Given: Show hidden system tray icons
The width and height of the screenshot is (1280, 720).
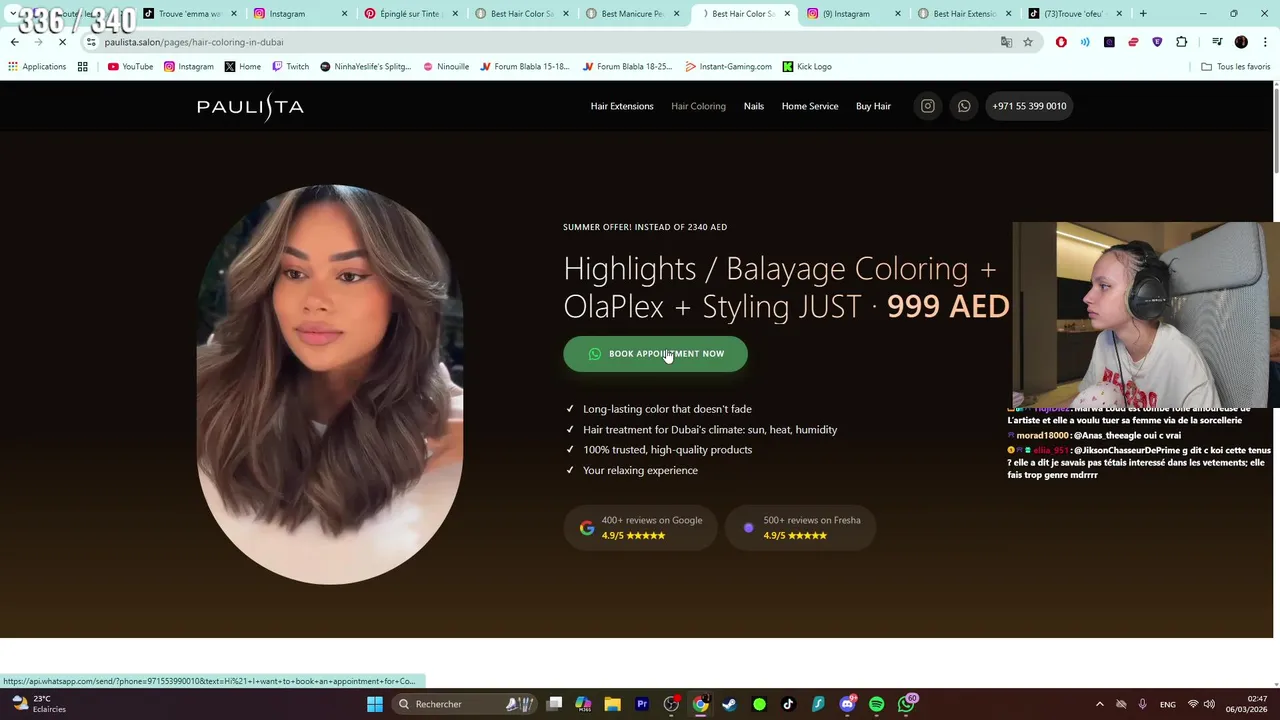Looking at the screenshot, I should (x=1099, y=704).
